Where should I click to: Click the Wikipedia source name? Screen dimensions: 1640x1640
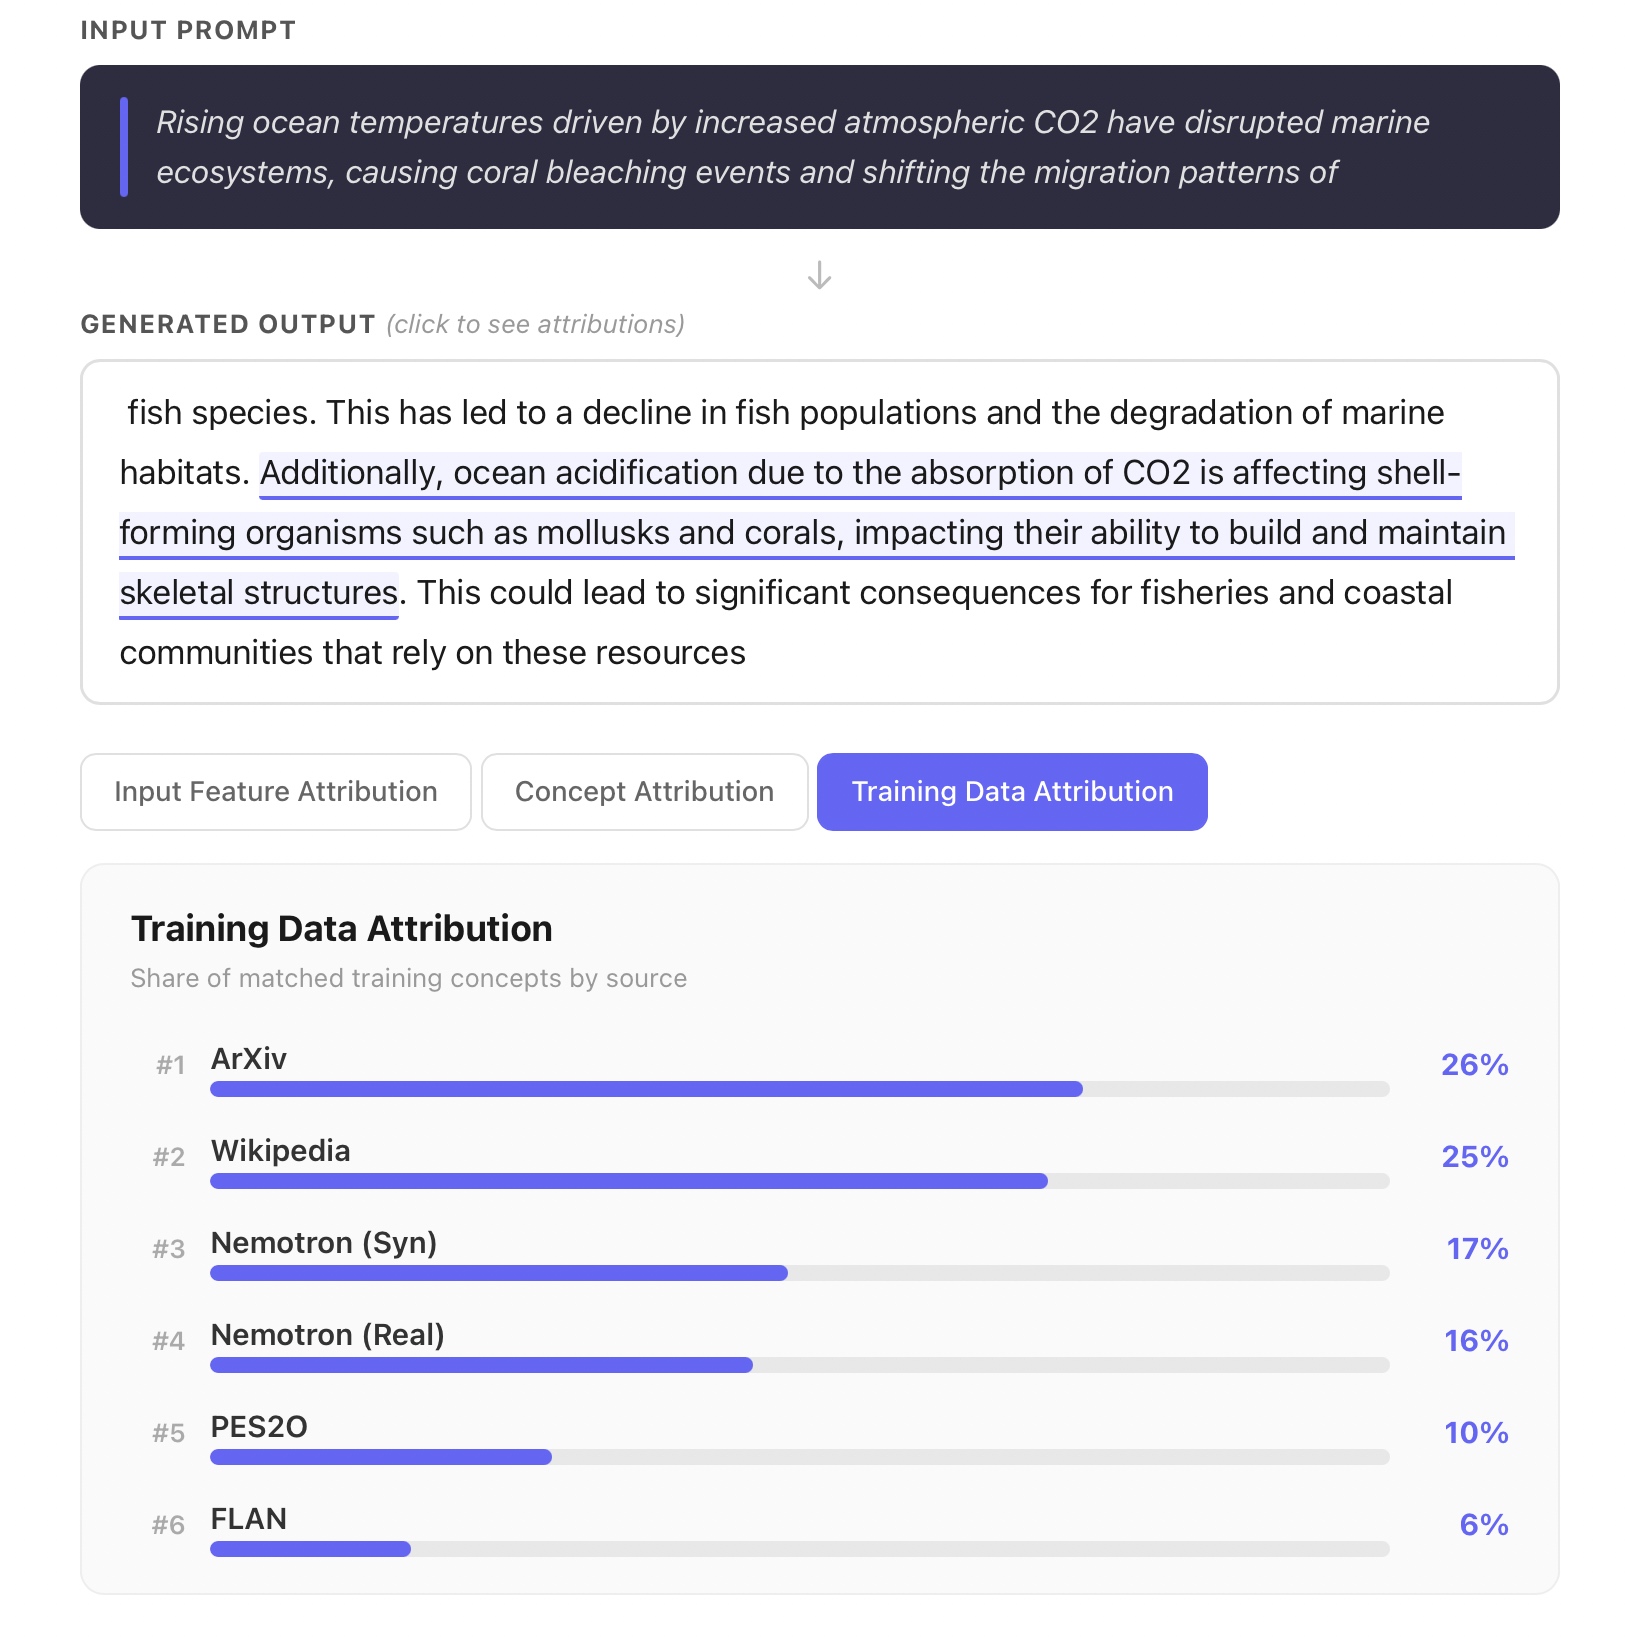pos(280,1151)
